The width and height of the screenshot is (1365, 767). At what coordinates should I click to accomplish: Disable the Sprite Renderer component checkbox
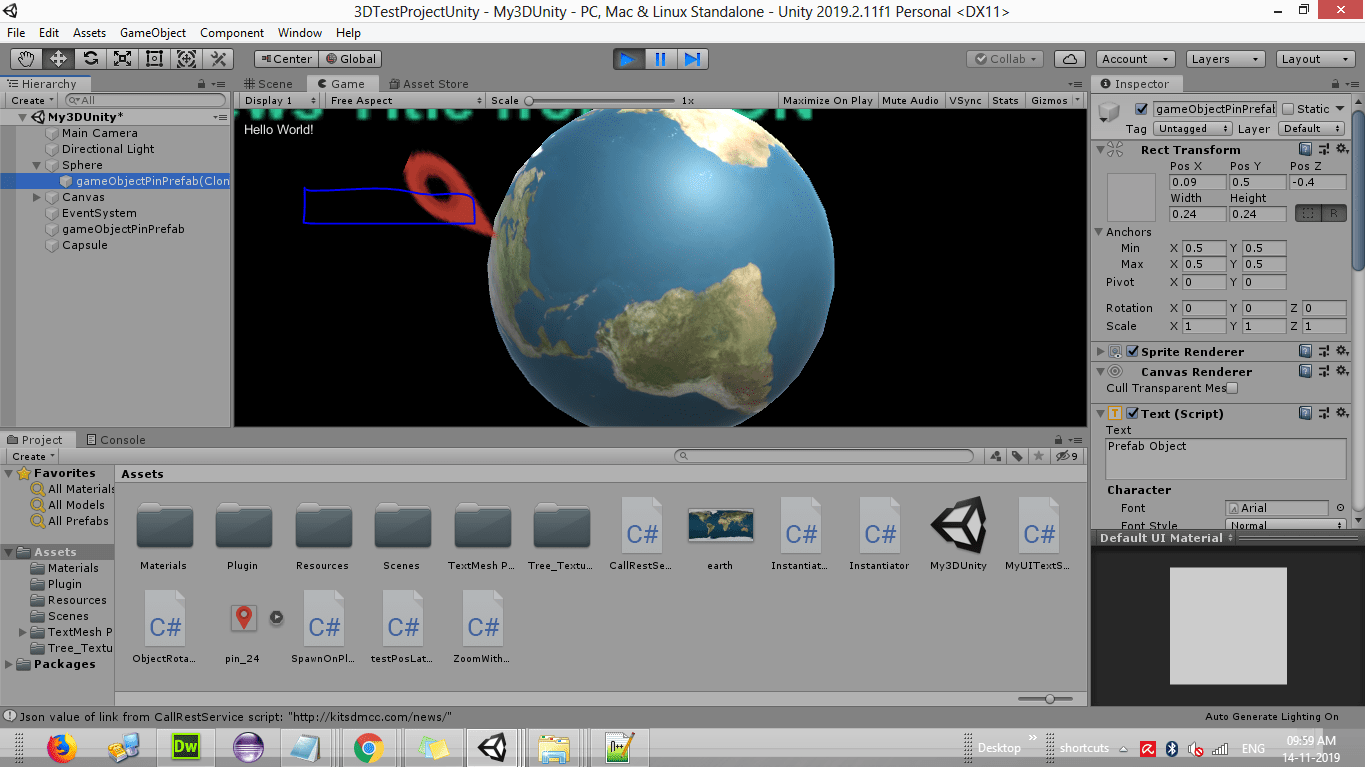click(x=1132, y=351)
